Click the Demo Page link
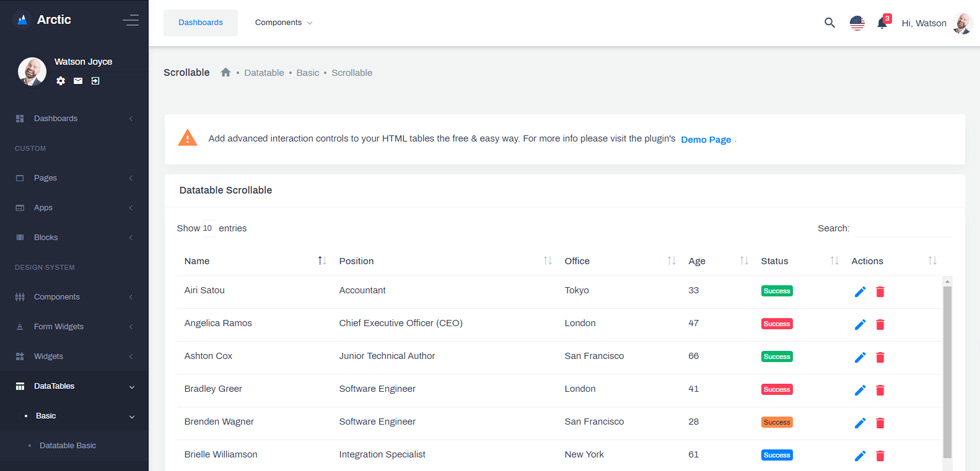 706,140
